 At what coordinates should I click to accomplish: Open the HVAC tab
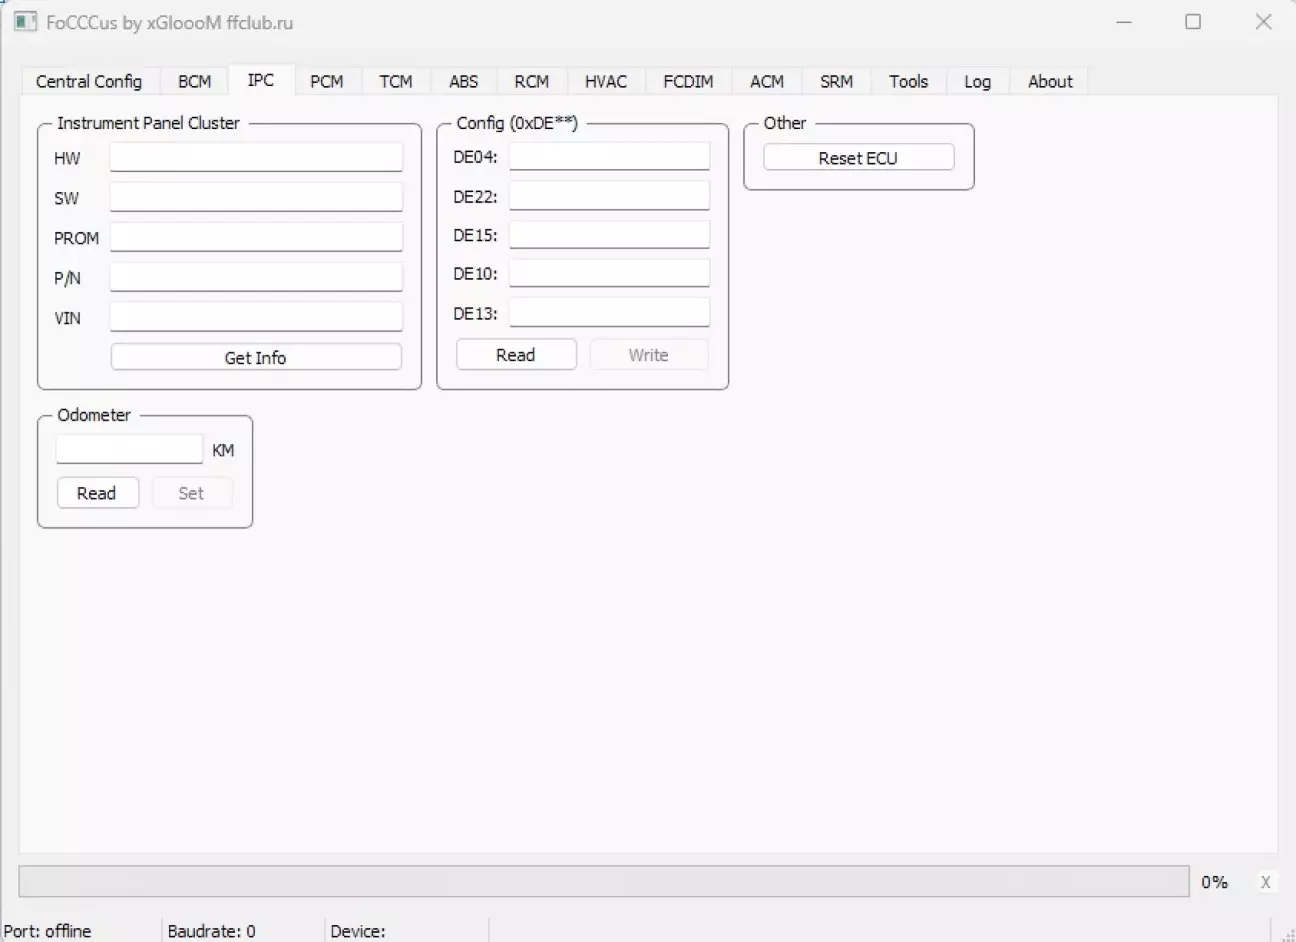tap(605, 82)
